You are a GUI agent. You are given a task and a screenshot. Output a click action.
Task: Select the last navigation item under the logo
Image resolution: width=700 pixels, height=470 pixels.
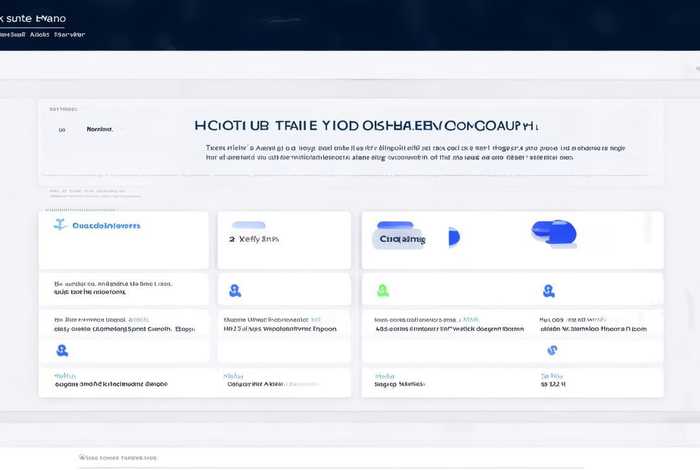point(69,34)
